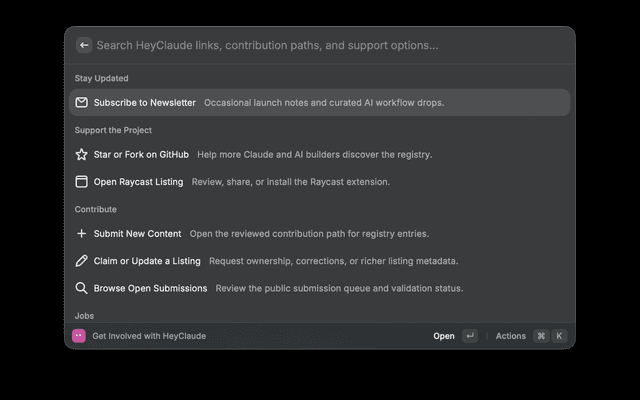This screenshot has height=400, width=640.
Task: Click the pink HeyClaude extension icon
Action: coord(79,336)
